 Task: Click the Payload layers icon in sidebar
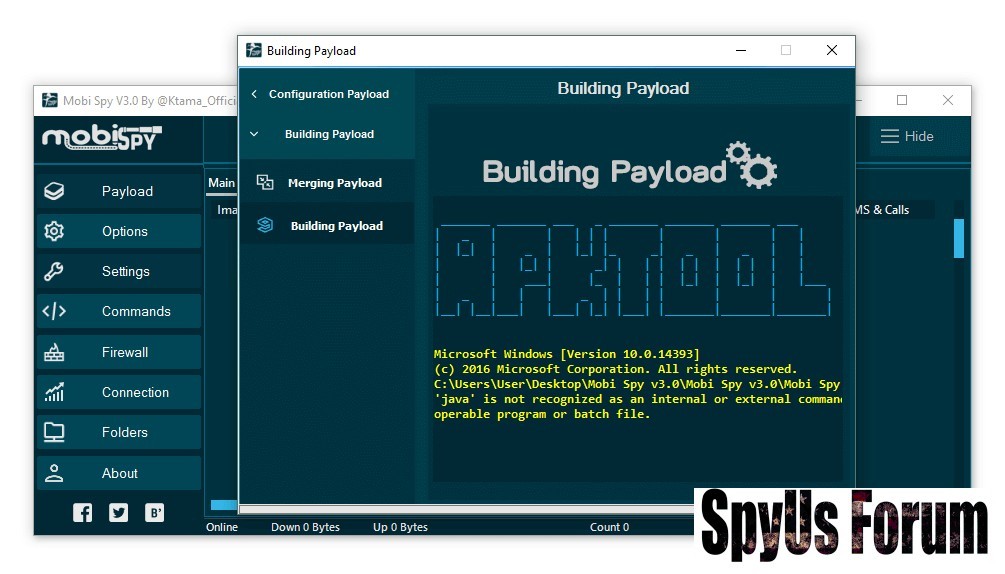54,191
